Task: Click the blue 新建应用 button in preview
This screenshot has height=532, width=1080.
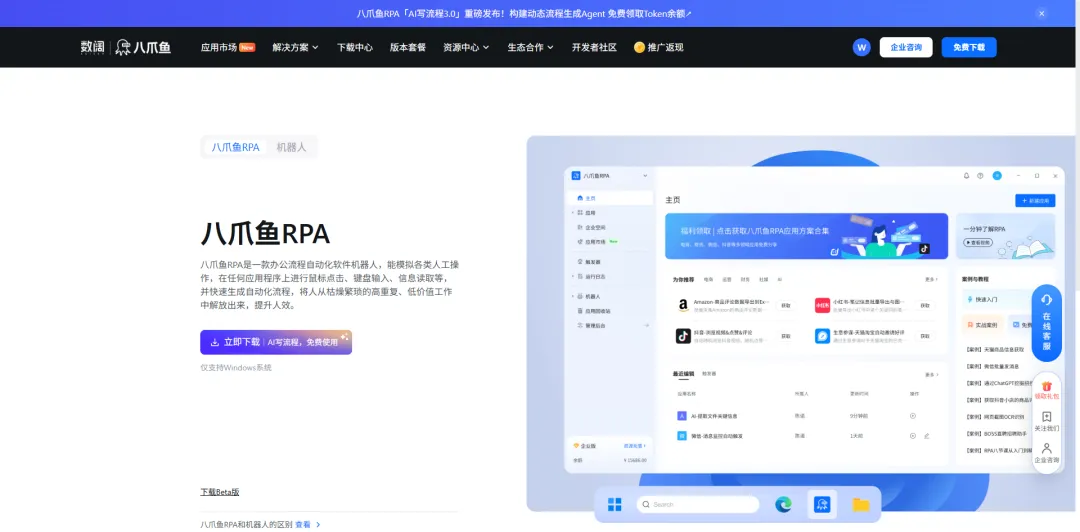Action: (1035, 201)
